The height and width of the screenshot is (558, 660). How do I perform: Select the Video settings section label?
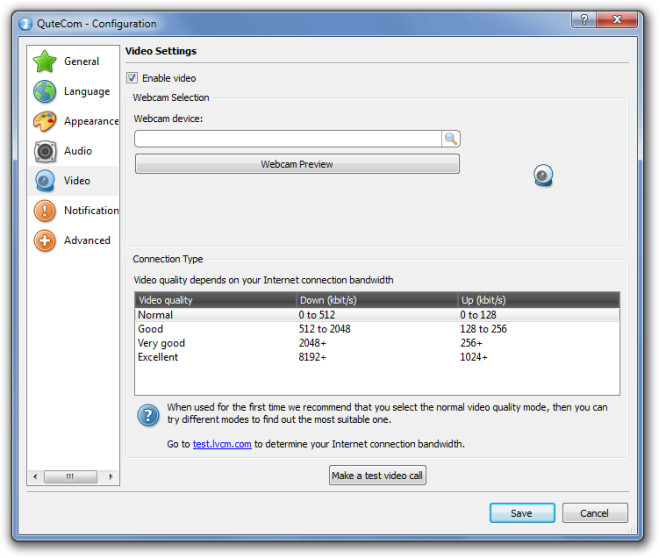[x=77, y=181]
